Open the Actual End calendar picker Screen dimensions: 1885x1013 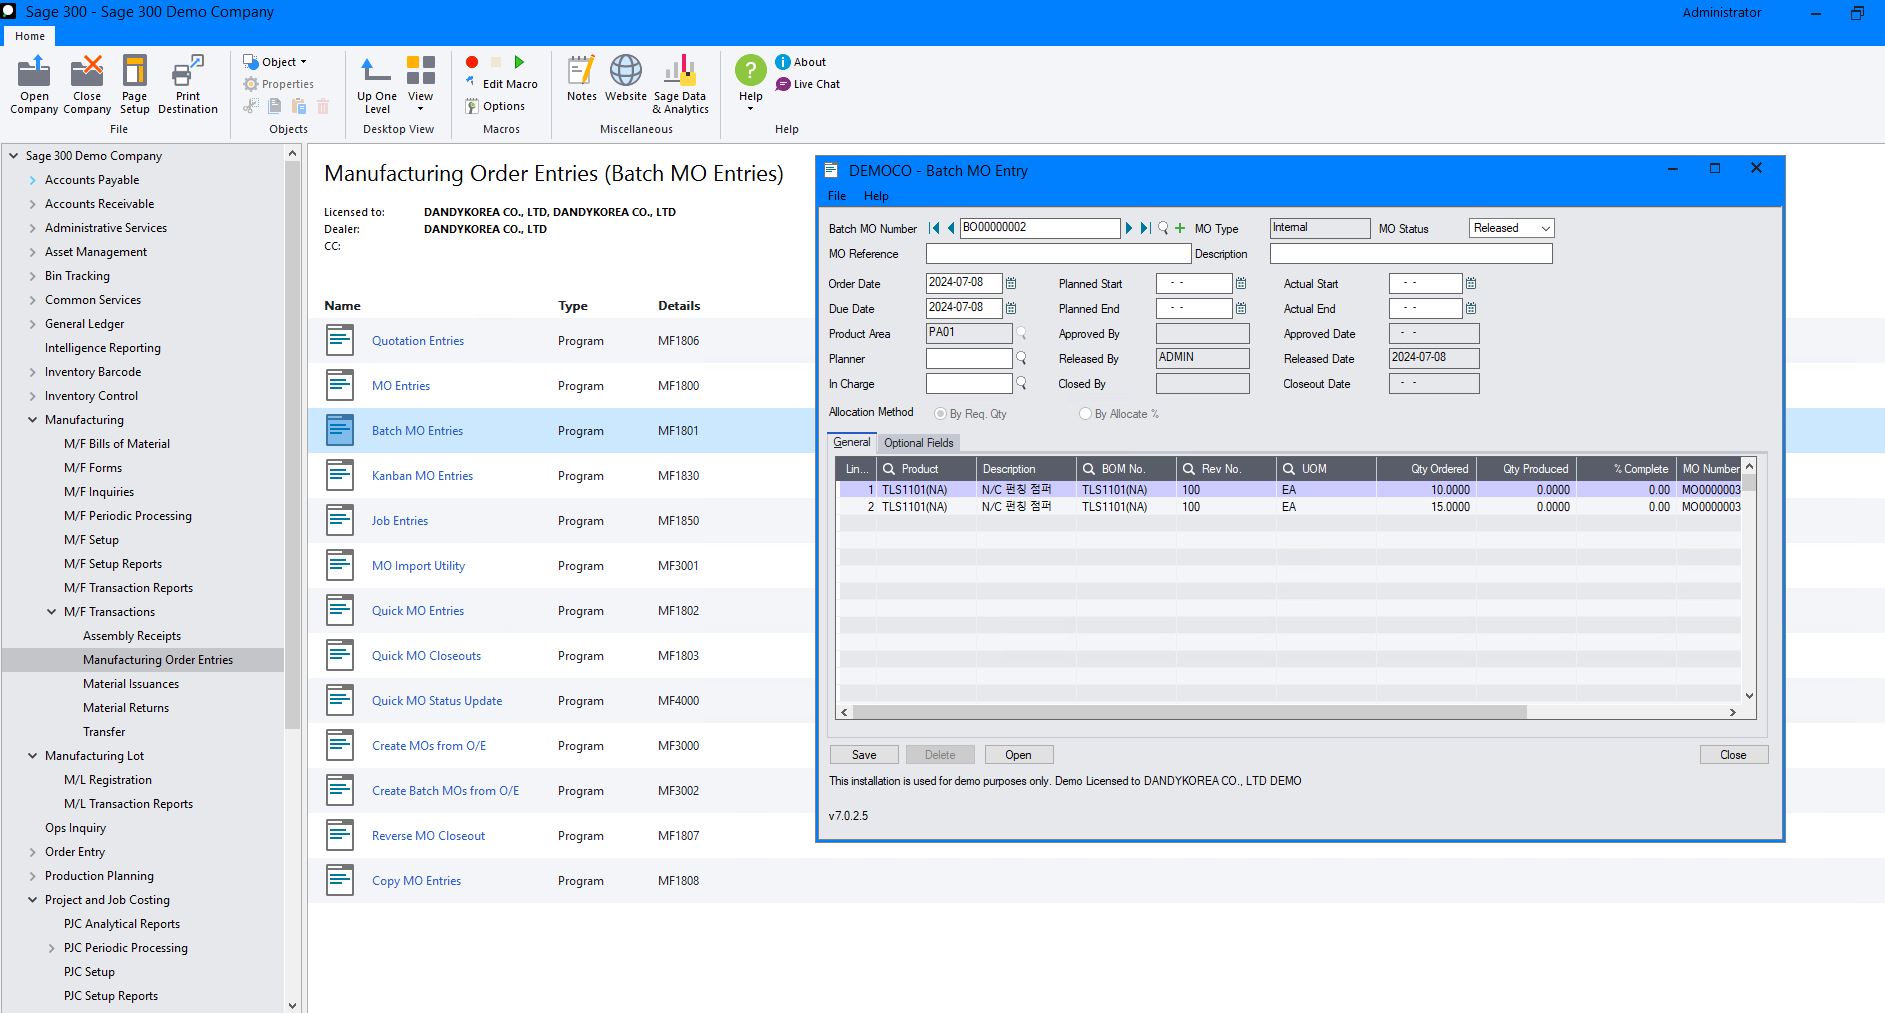pos(1471,308)
